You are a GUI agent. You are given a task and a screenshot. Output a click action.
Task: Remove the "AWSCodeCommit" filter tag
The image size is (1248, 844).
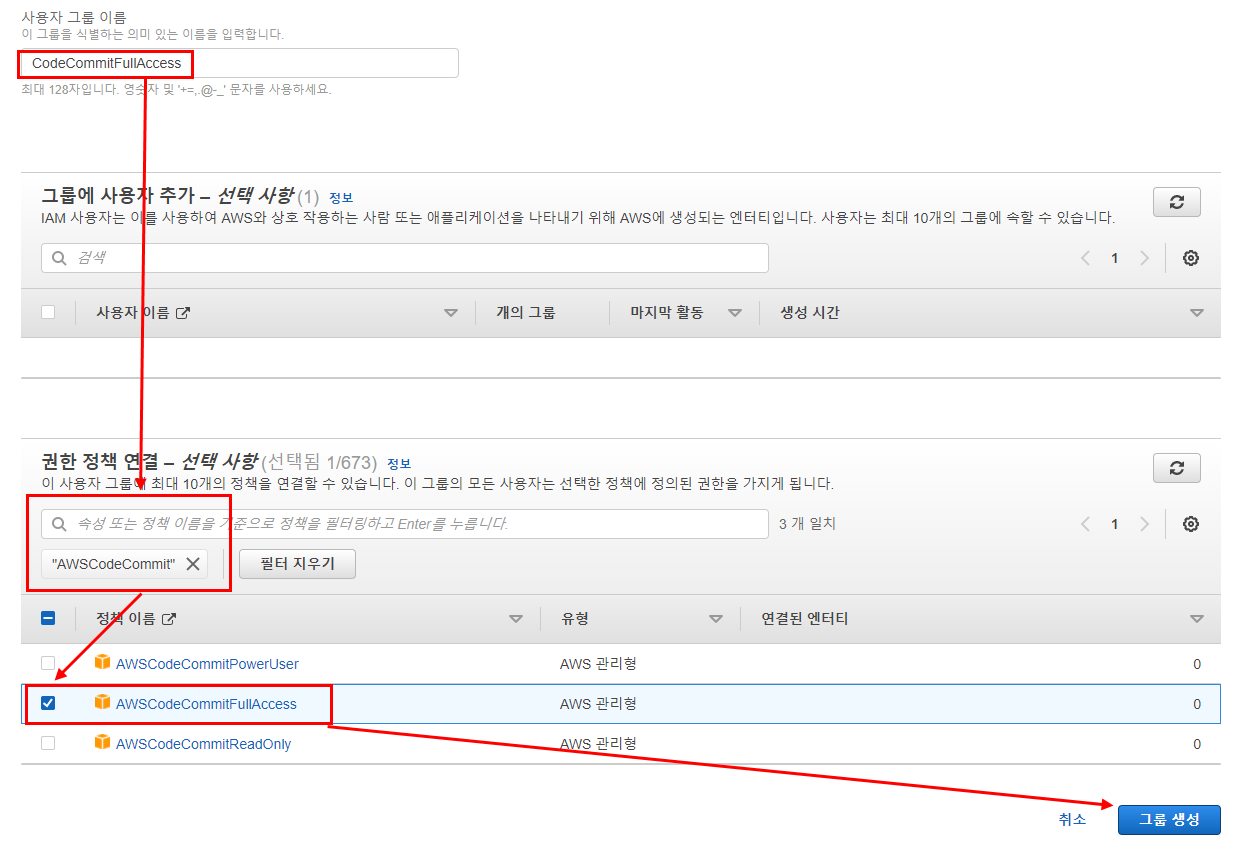(193, 564)
